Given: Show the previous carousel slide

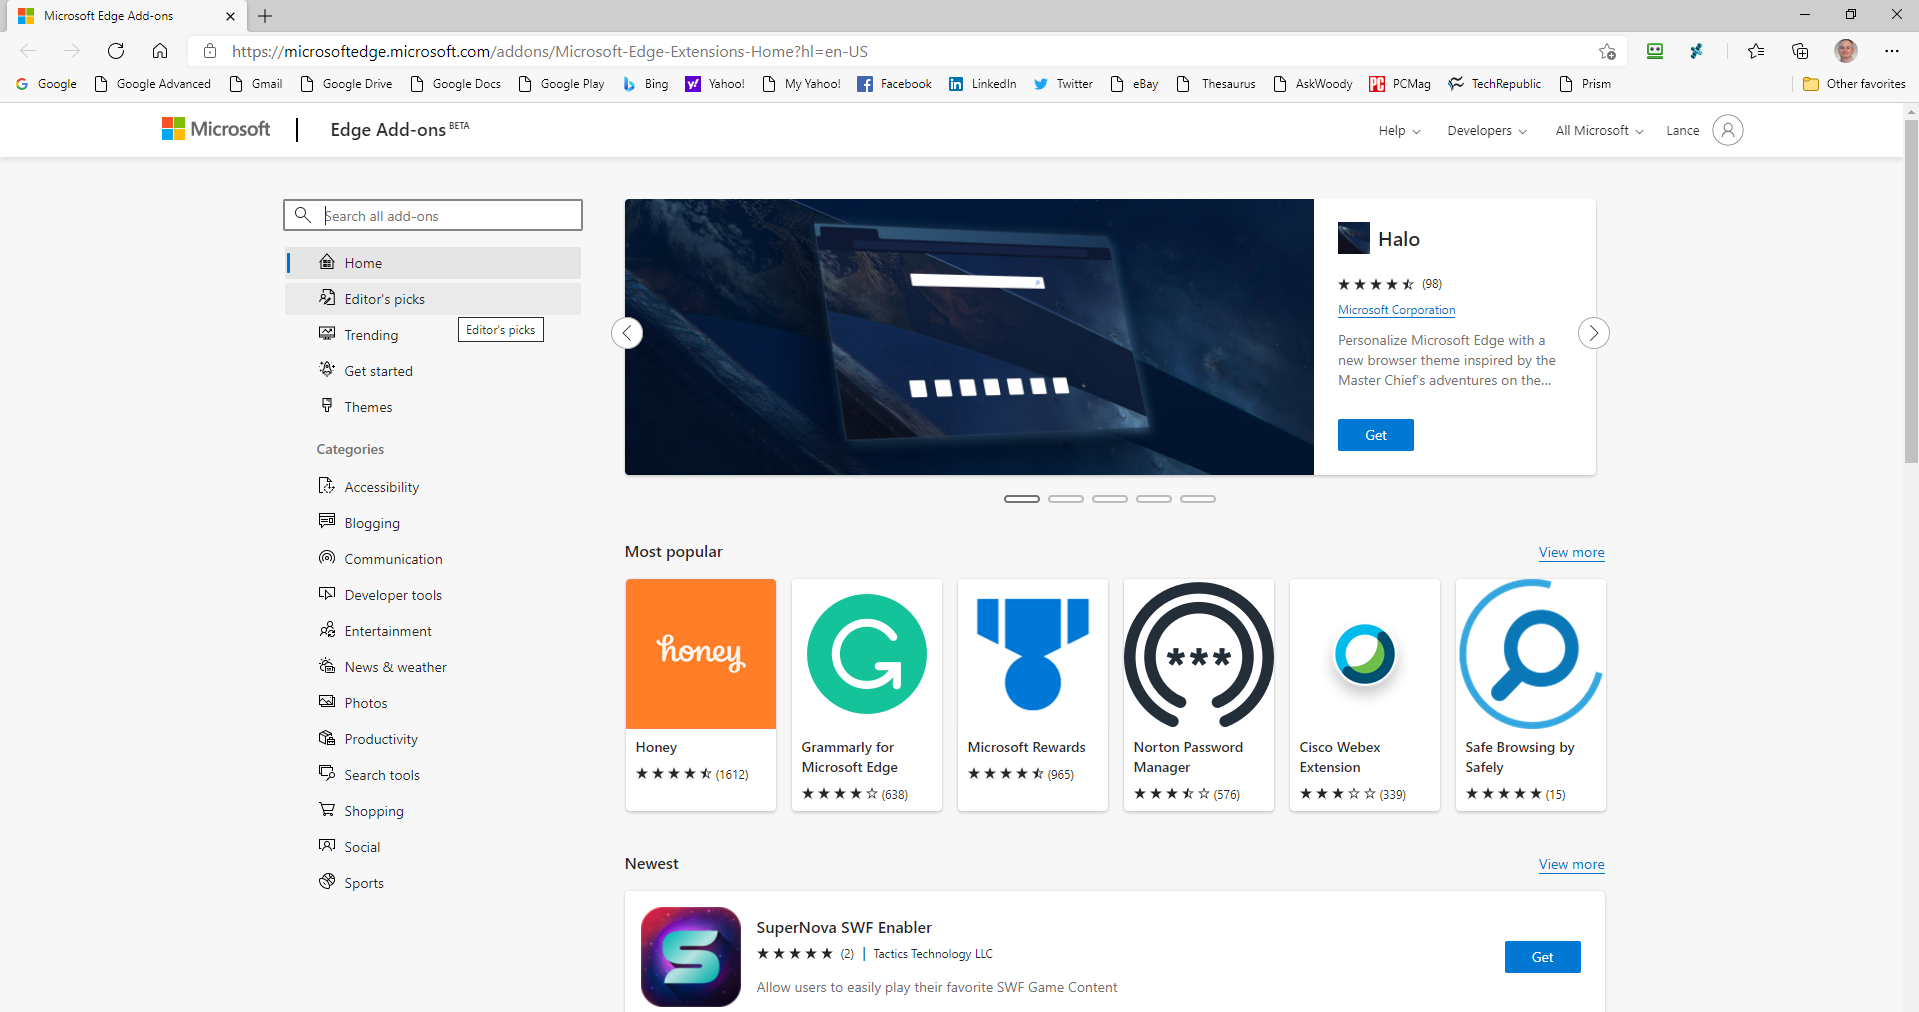Looking at the screenshot, I should point(627,333).
